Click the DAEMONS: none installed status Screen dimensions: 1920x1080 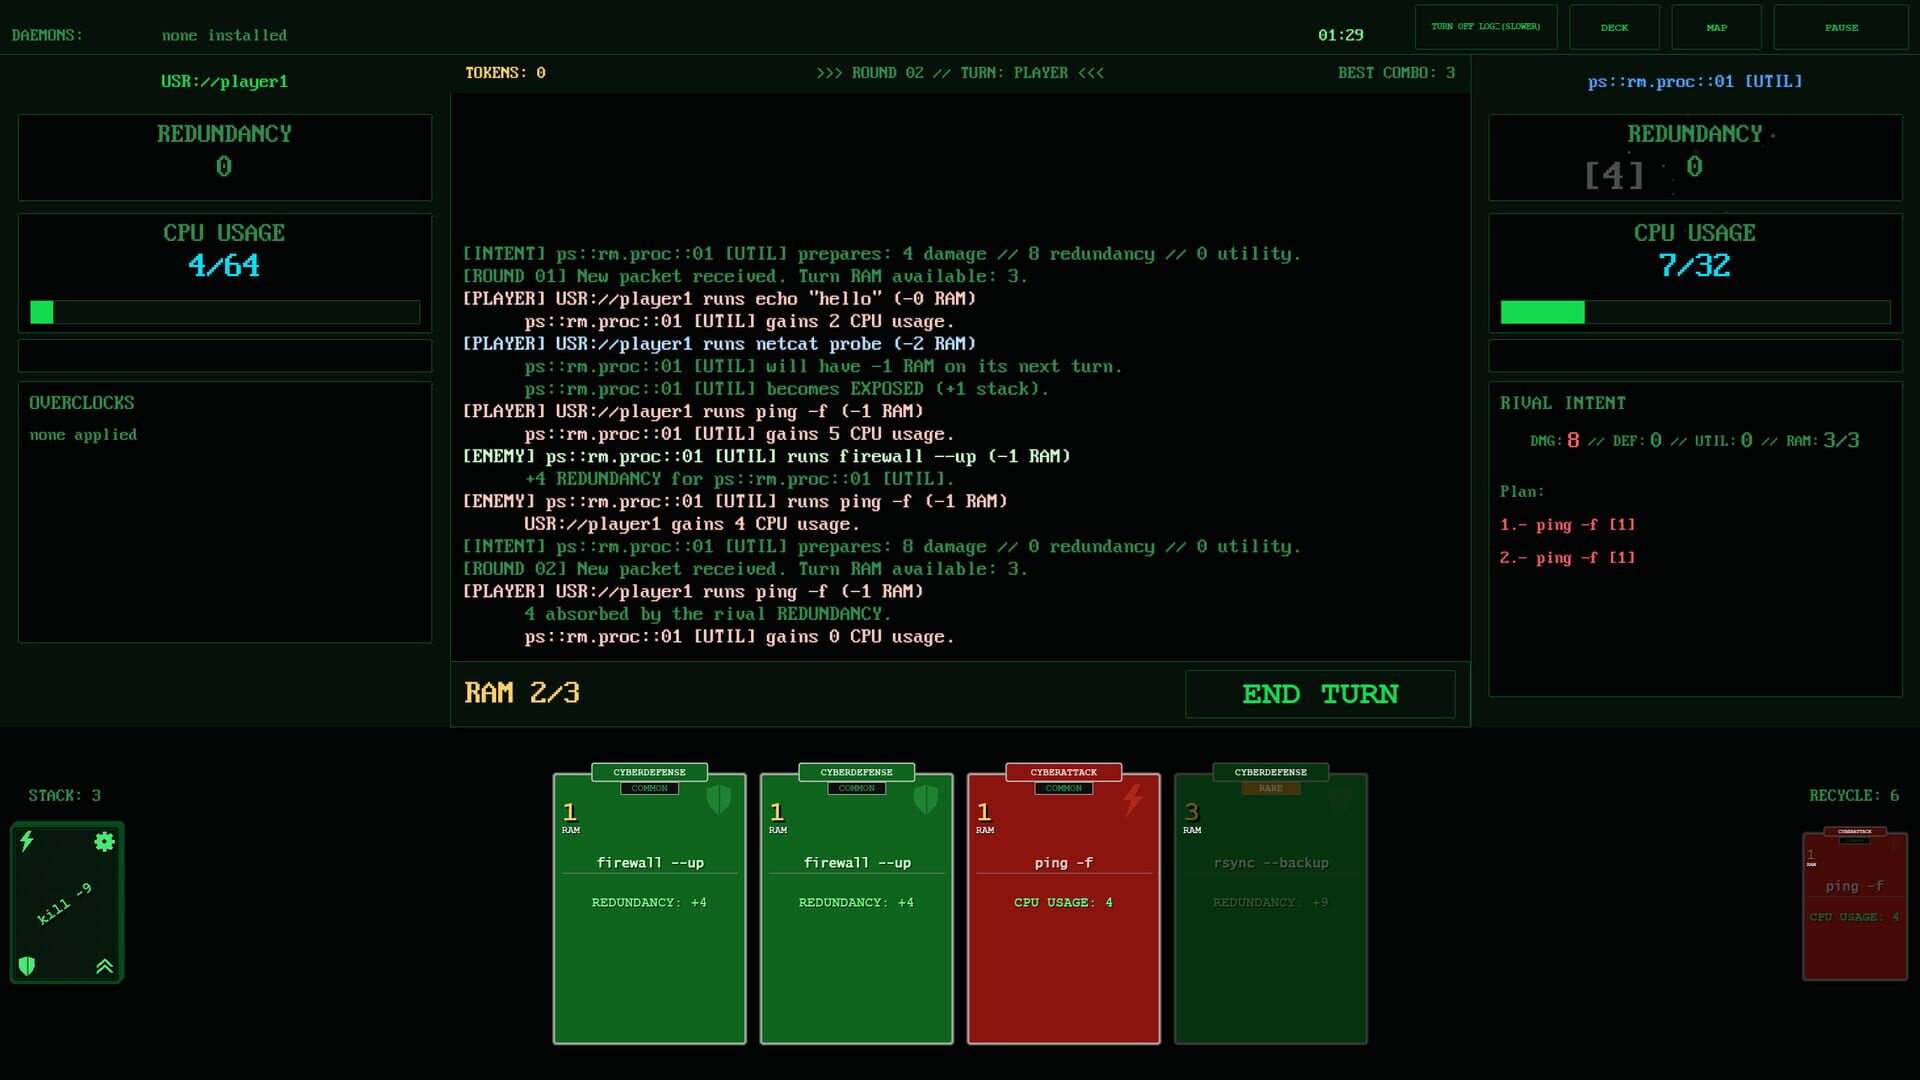coord(149,35)
